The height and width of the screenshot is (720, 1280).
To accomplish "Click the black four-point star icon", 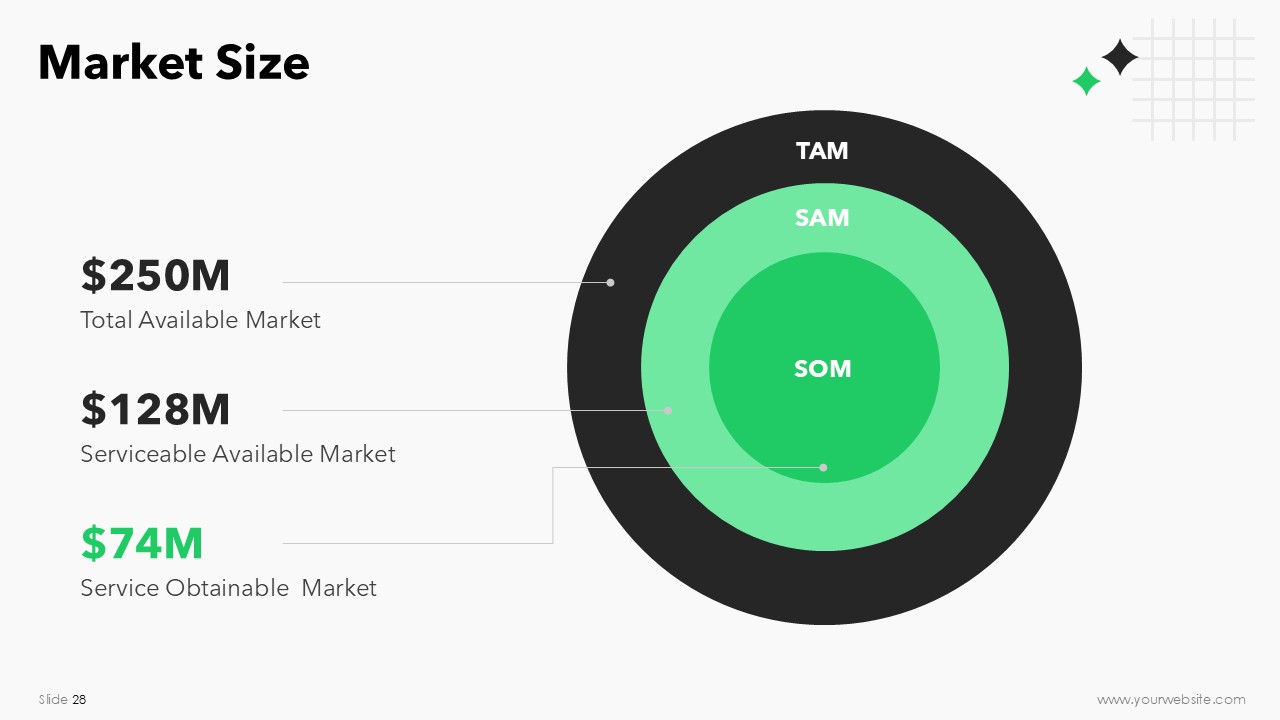I will [x=1120, y=57].
